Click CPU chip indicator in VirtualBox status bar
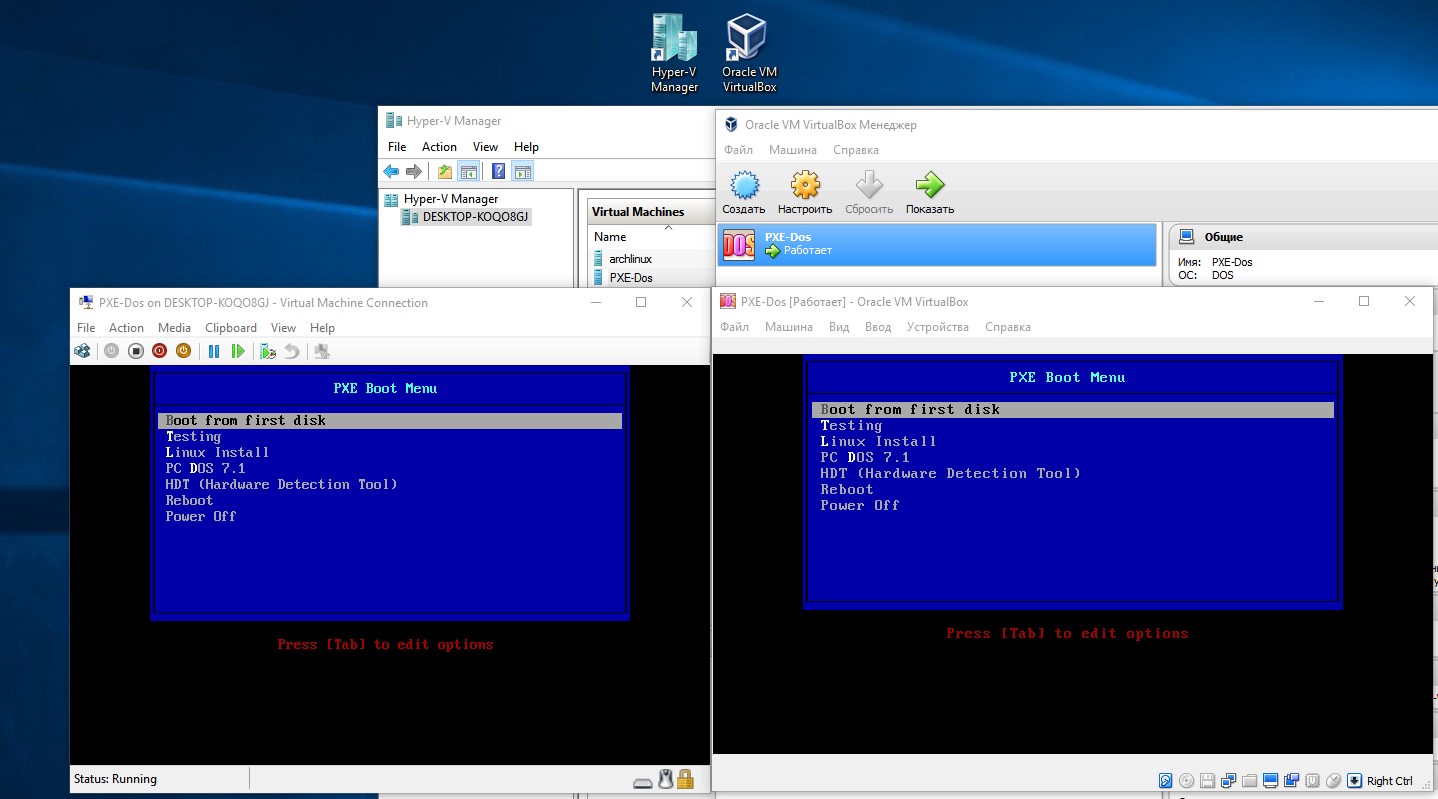The image size is (1438, 799). coord(1312,781)
